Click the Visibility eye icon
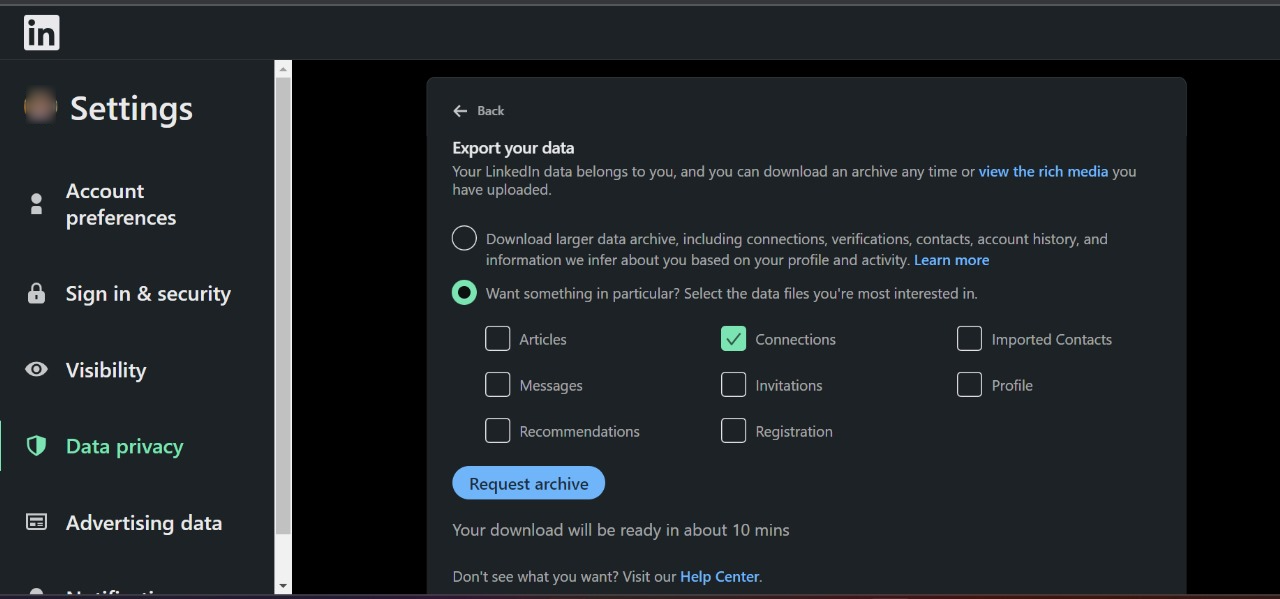This screenshot has height=599, width=1280. 37,370
